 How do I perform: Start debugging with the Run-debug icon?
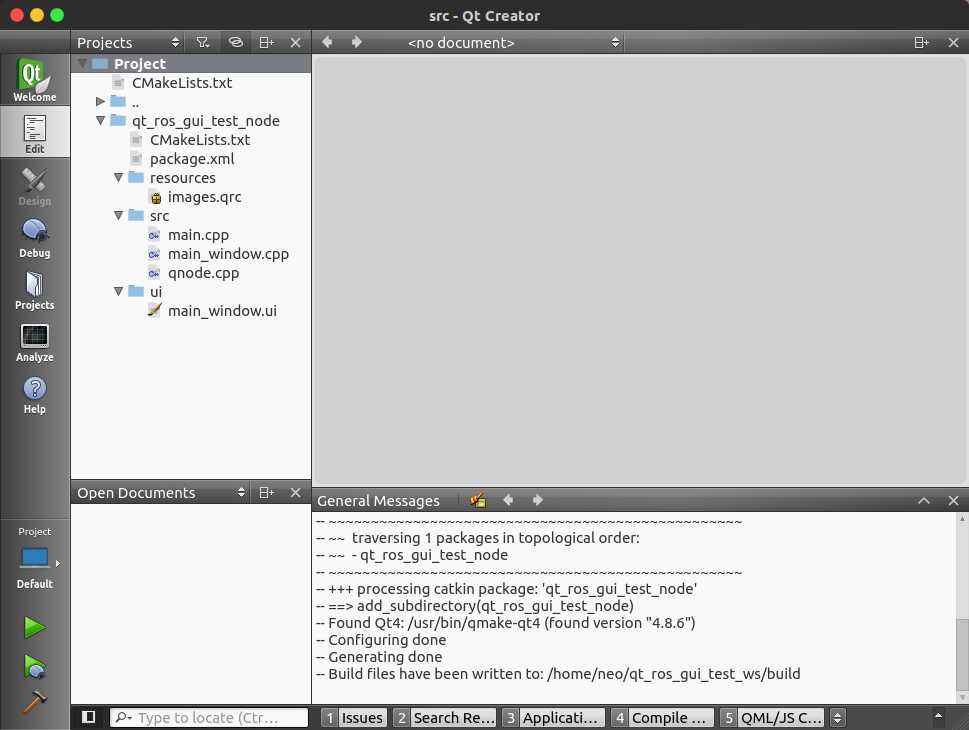[x=35, y=667]
